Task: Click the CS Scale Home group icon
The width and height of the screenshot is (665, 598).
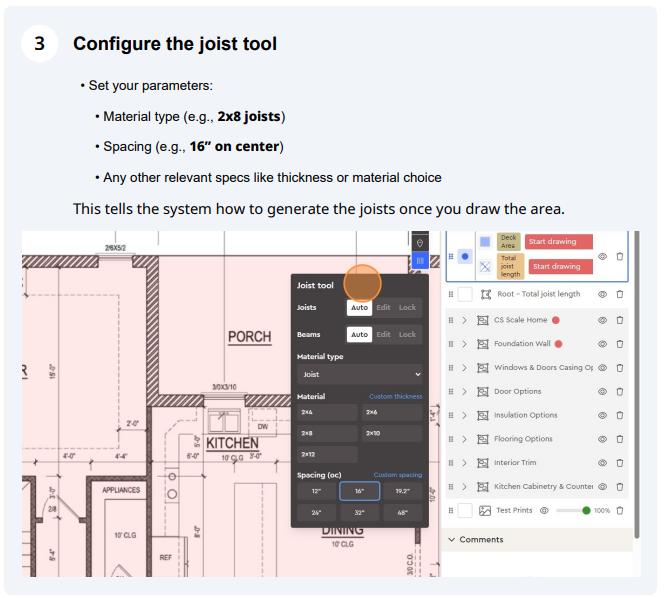Action: [x=483, y=320]
